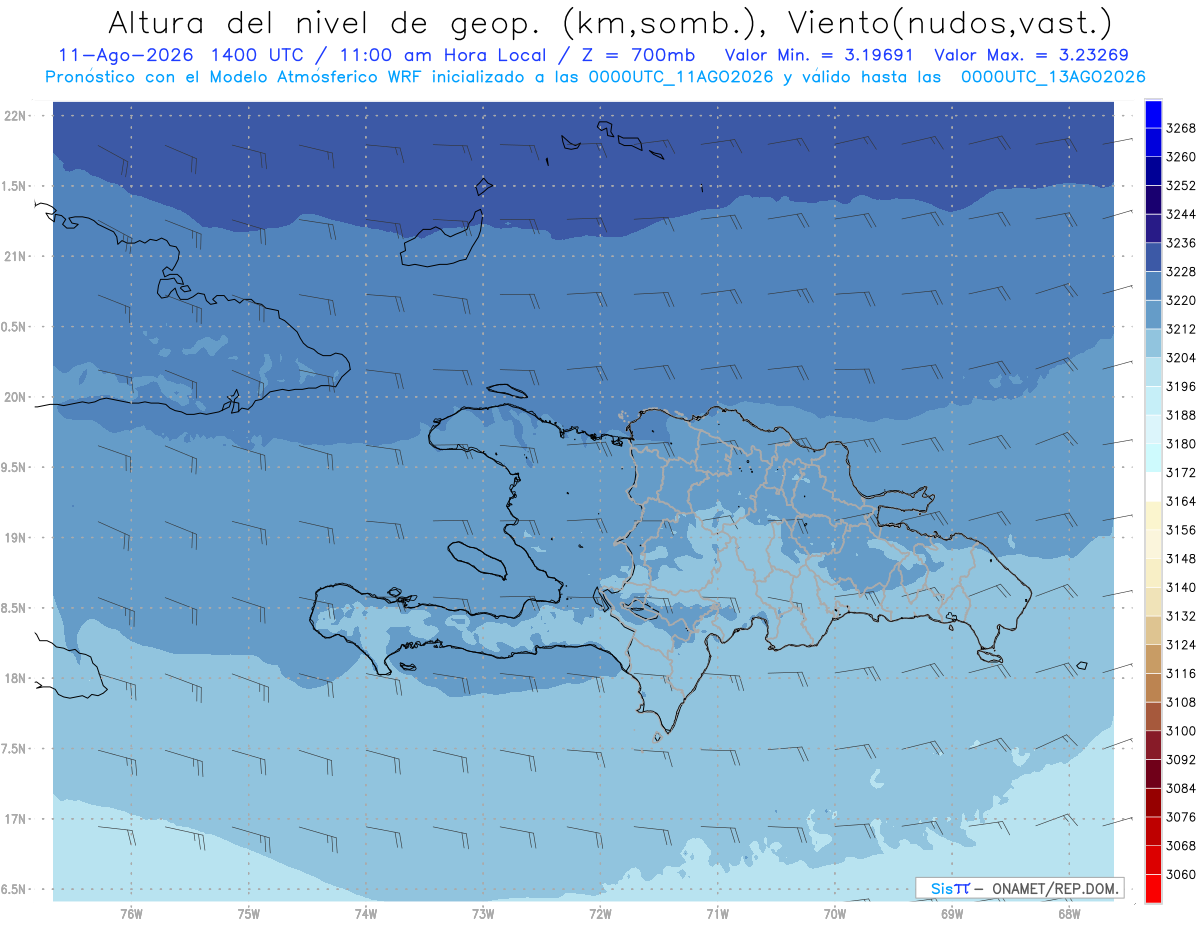Viewport: 1200px width, 927px height.
Task: Click the '20N' latitude label
Action: click(x=16, y=397)
